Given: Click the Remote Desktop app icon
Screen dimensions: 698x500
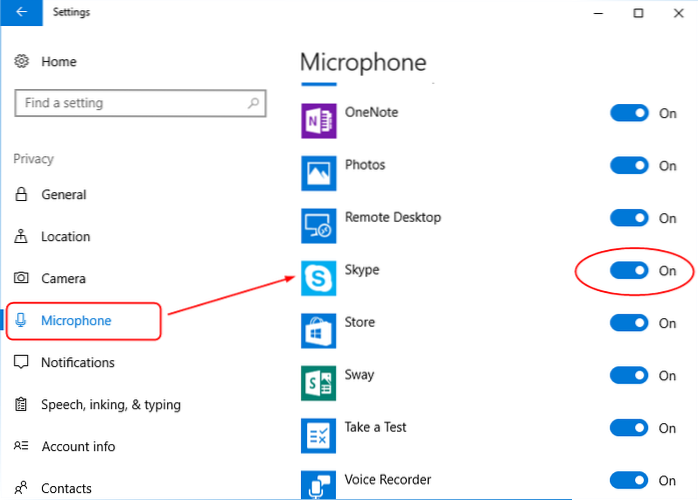Looking at the screenshot, I should point(319,226).
